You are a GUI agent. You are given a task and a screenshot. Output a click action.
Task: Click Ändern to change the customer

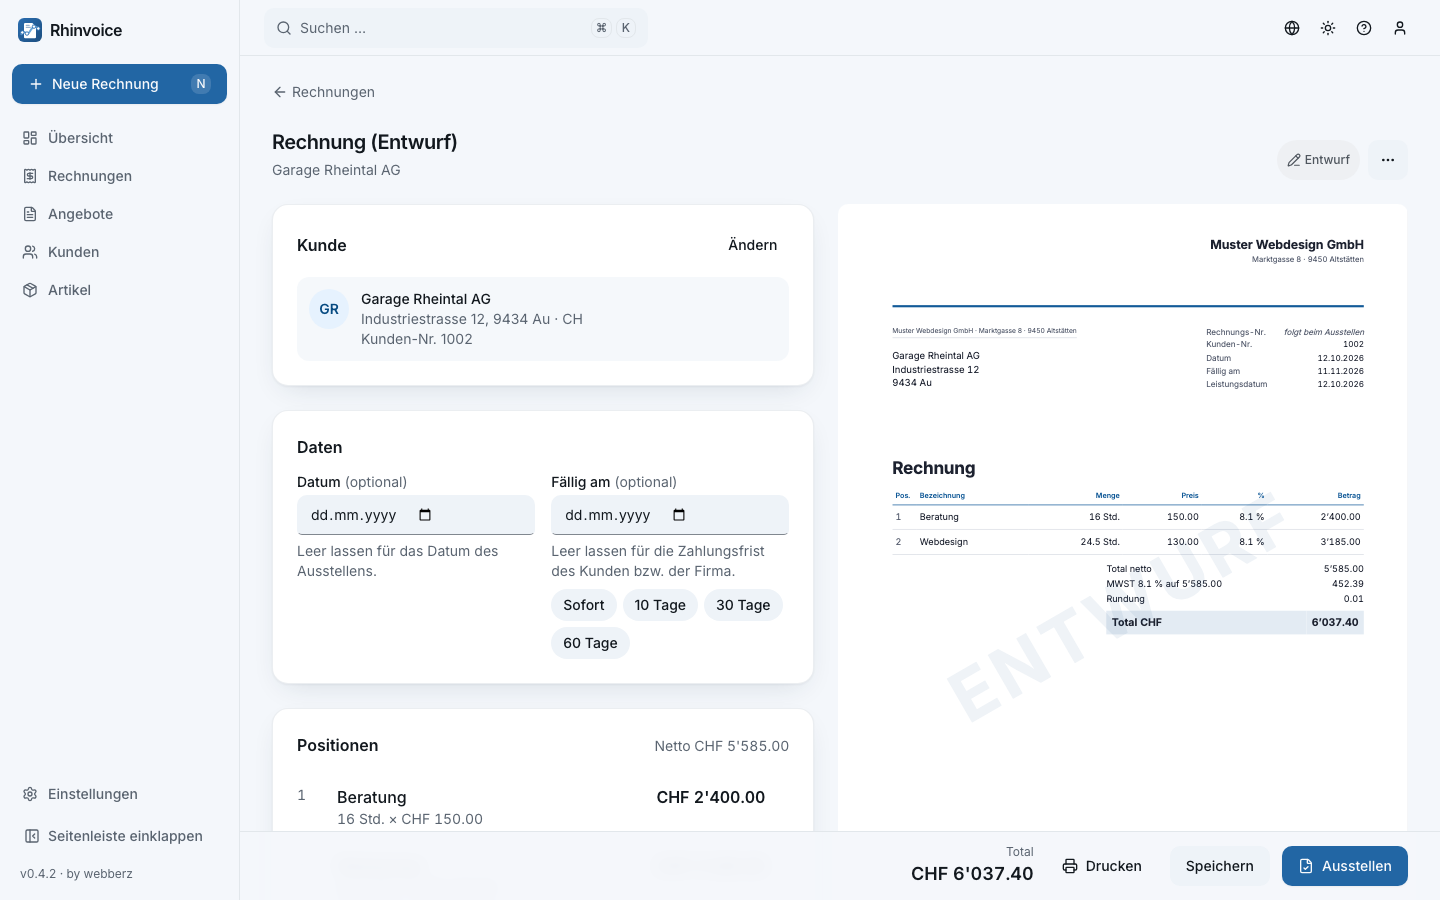pos(752,245)
